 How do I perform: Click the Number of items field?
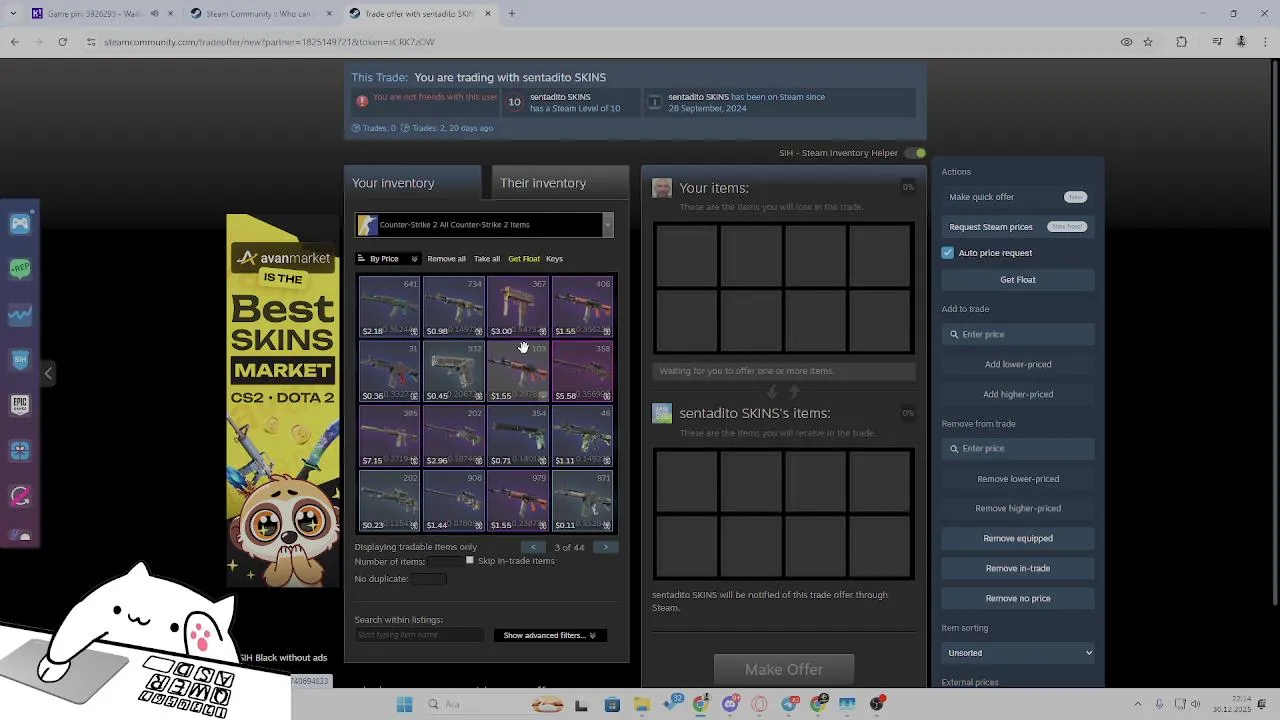click(444, 562)
